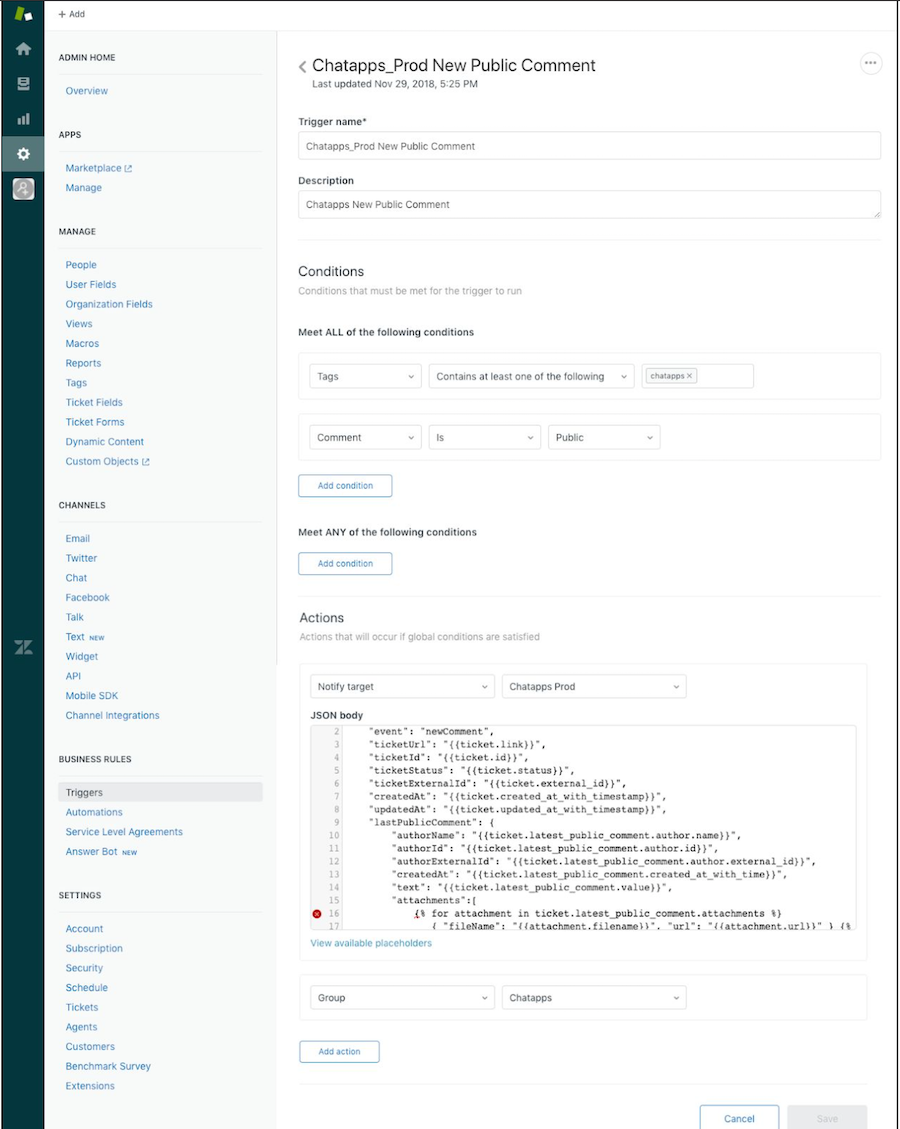Open Marketplace link under Apps
The image size is (900, 1129).
click(x=99, y=168)
